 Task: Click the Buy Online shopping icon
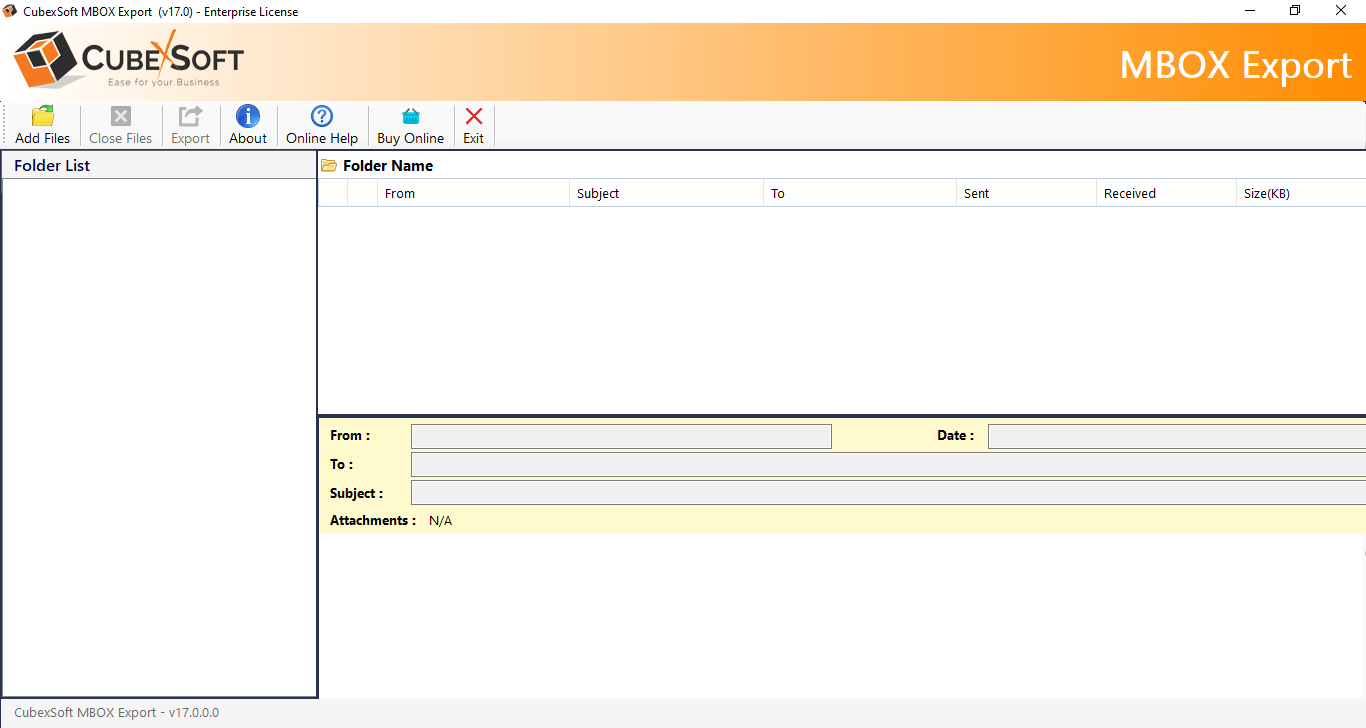[x=410, y=124]
